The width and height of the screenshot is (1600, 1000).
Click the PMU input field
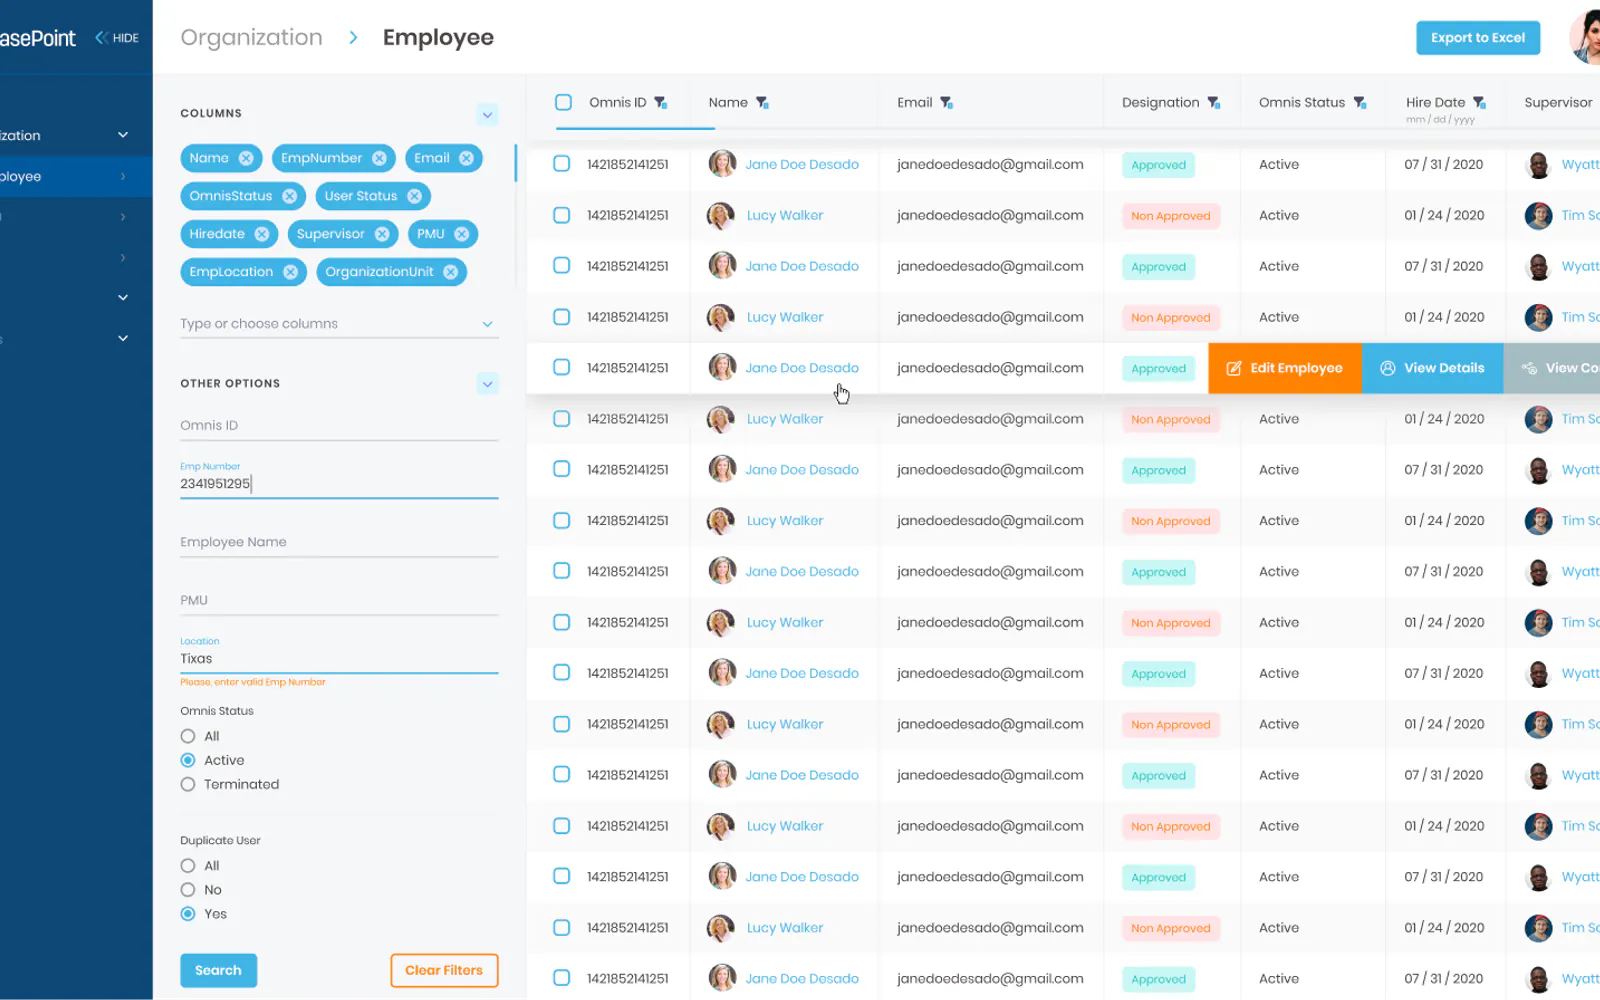(x=339, y=601)
